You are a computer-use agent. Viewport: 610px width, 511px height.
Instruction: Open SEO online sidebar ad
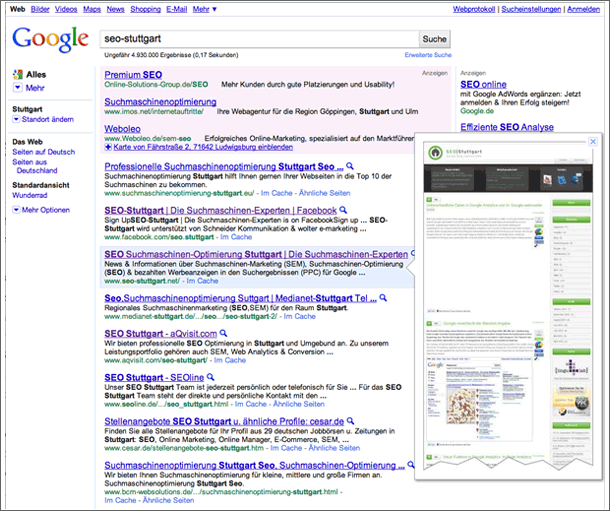[x=483, y=84]
